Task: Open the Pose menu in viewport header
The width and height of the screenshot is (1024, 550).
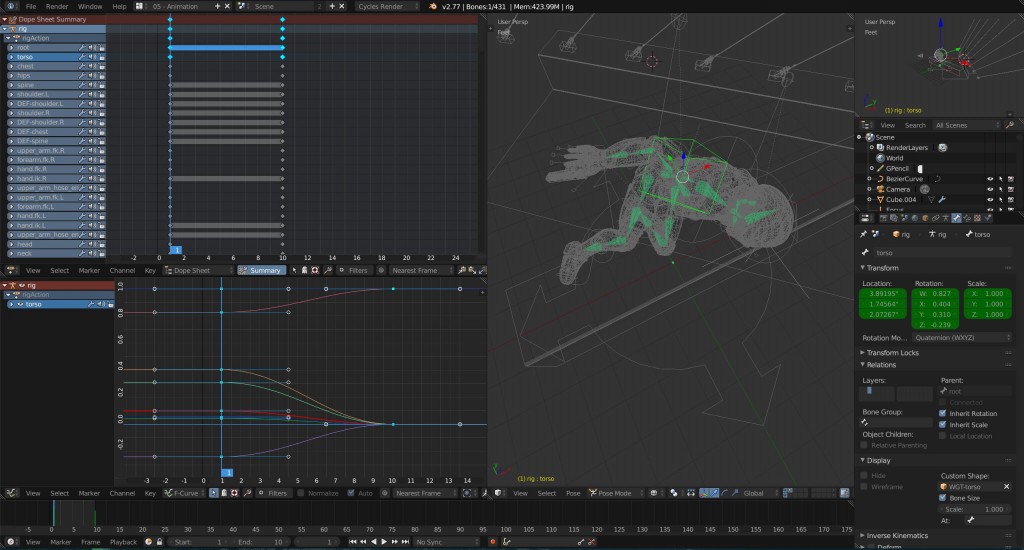Action: (x=573, y=493)
